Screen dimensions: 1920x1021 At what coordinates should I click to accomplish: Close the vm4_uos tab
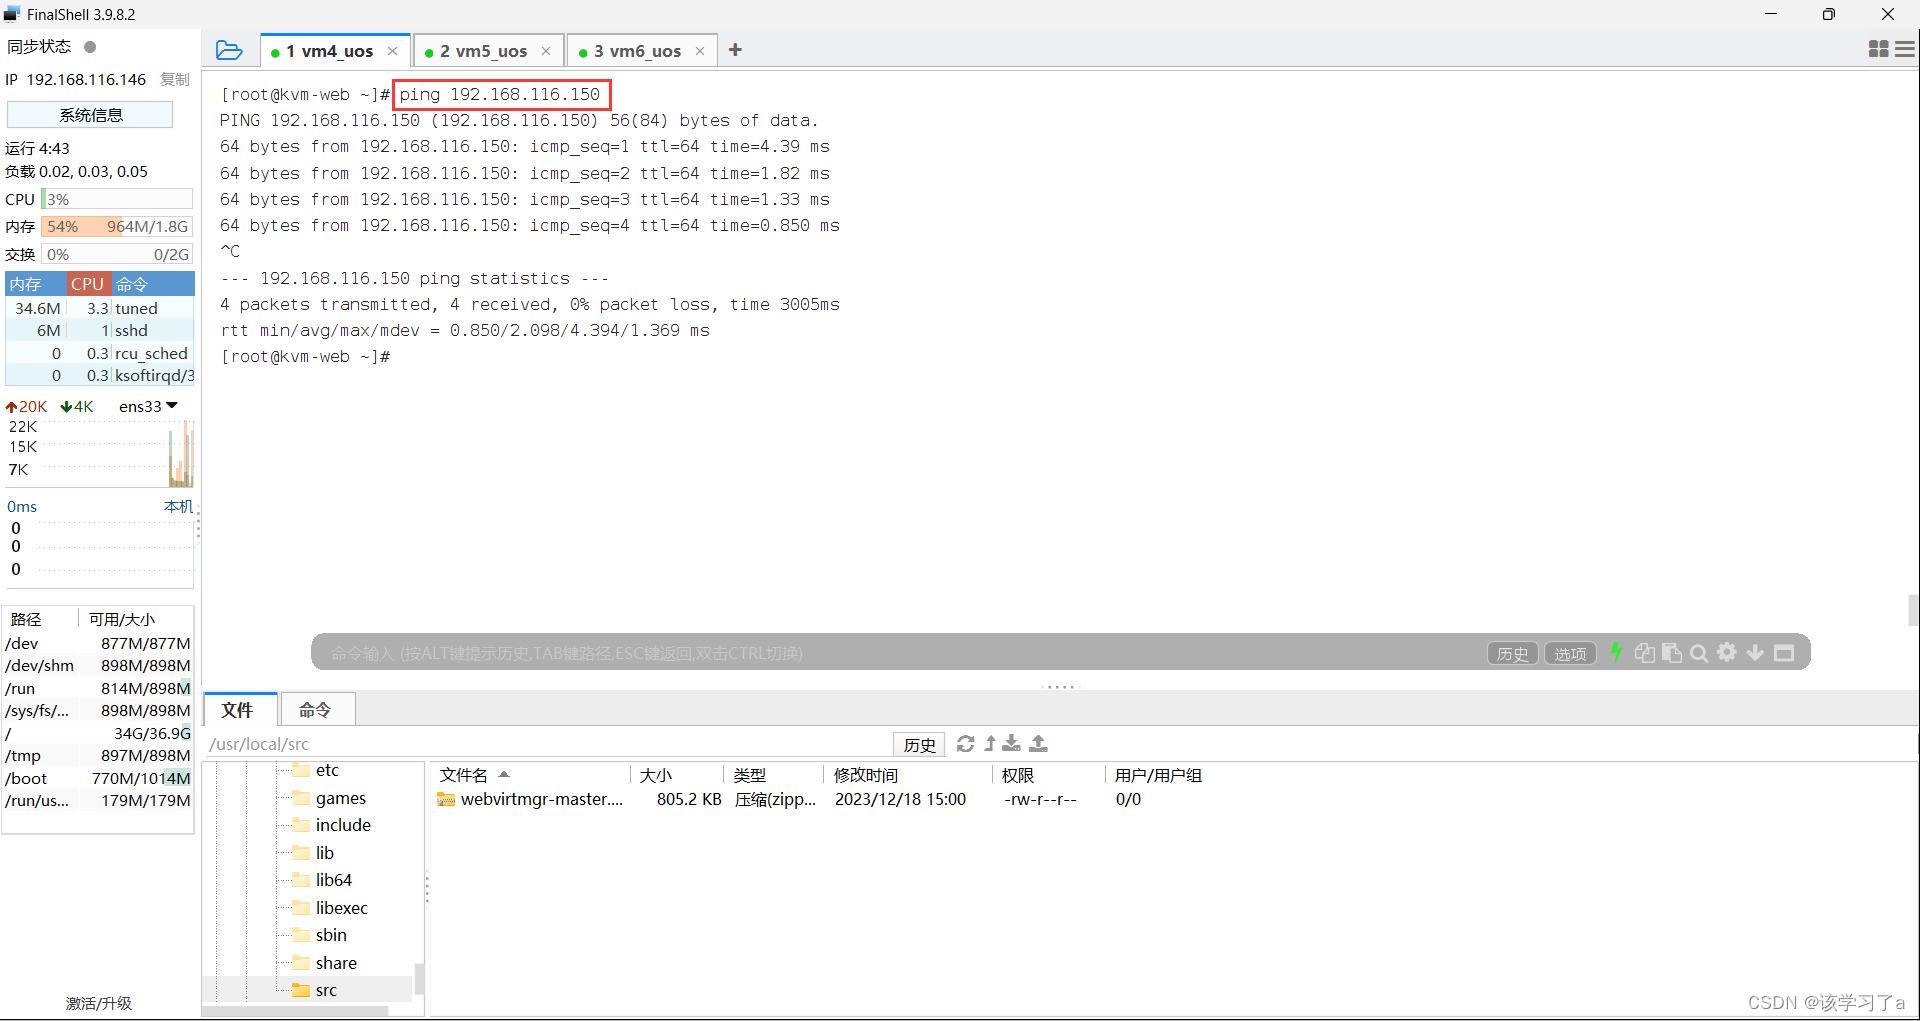392,51
